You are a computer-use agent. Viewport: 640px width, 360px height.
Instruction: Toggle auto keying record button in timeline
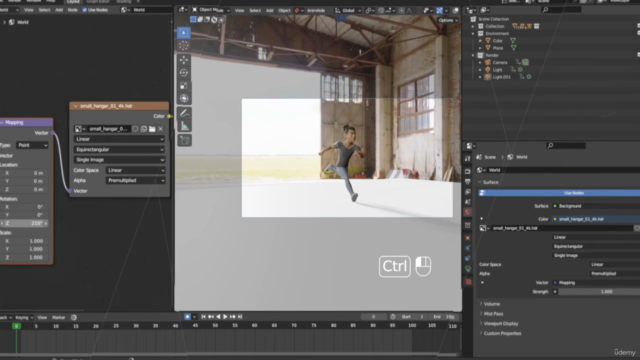pos(187,317)
